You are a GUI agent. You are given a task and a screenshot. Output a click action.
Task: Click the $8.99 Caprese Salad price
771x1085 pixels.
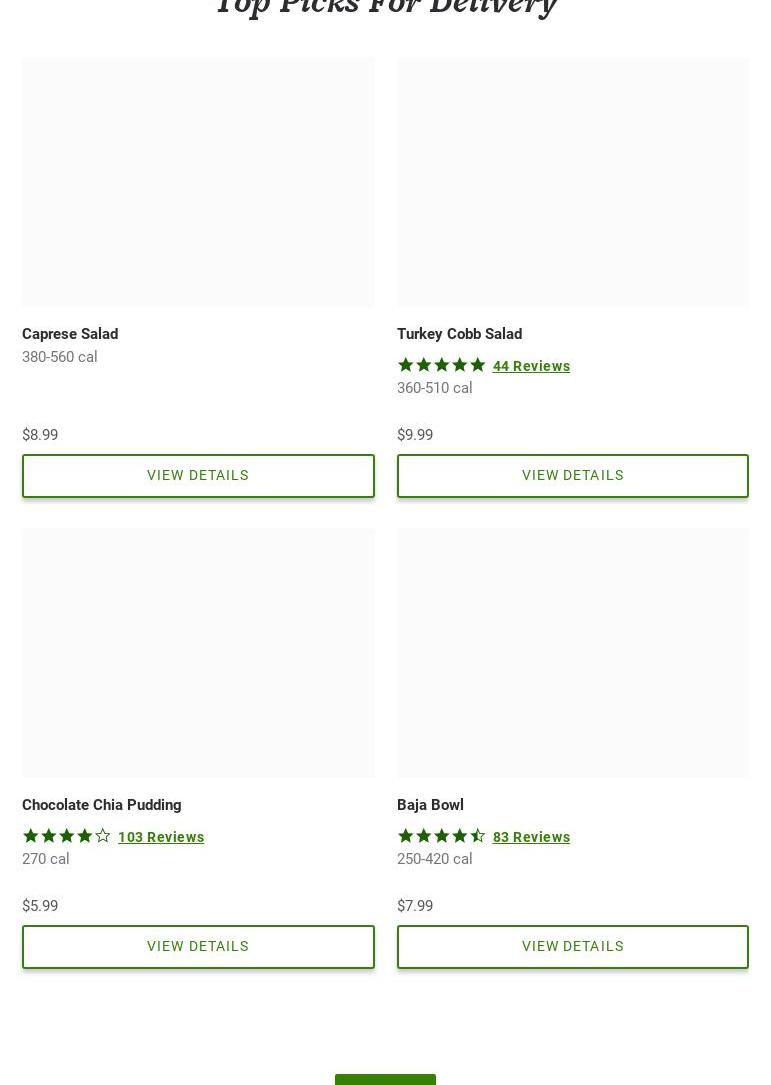click(40, 435)
